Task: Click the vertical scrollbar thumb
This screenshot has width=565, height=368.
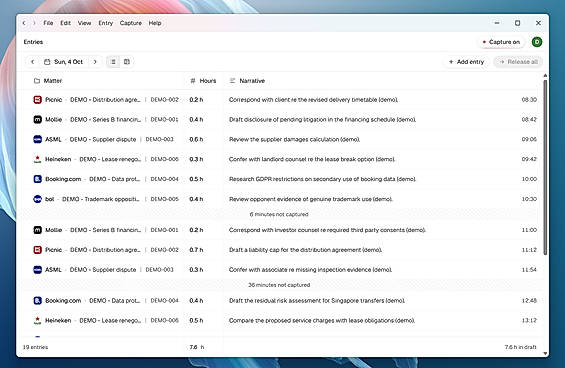Action: click(x=545, y=167)
